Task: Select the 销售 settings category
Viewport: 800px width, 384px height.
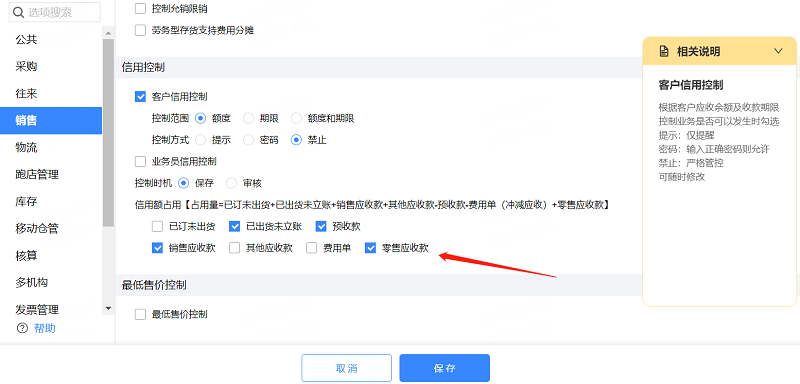Action: click(x=51, y=120)
